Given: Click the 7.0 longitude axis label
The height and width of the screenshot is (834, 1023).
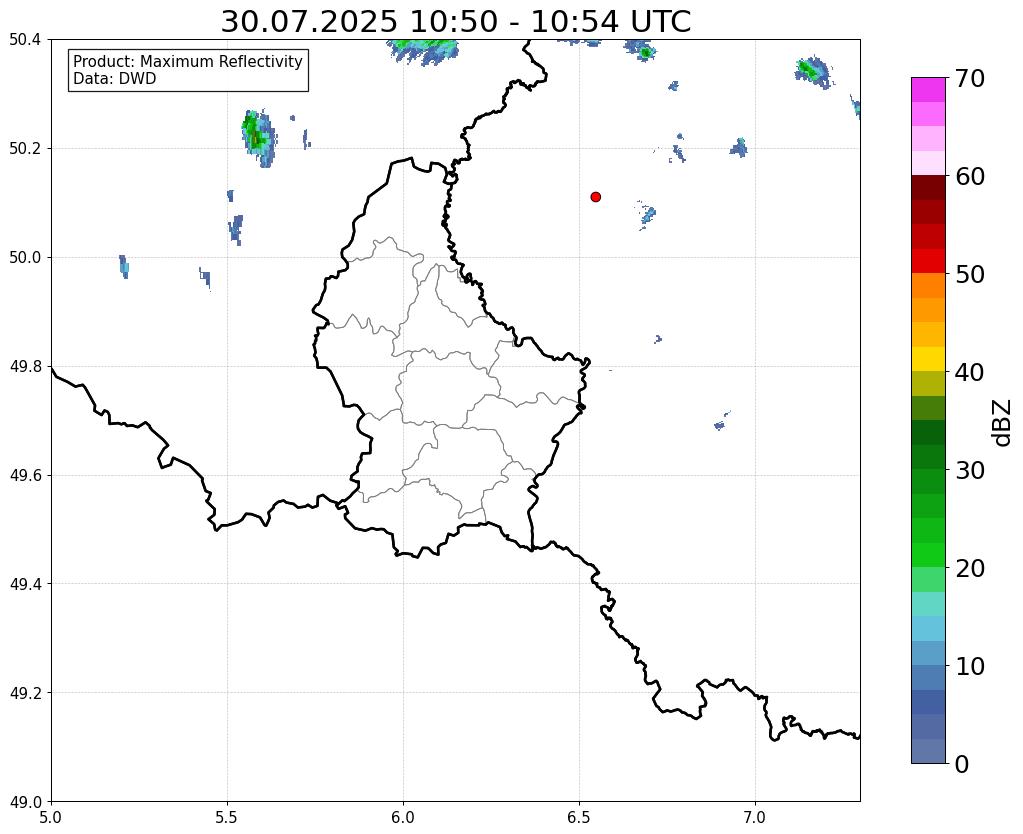Looking at the screenshot, I should tap(755, 817).
